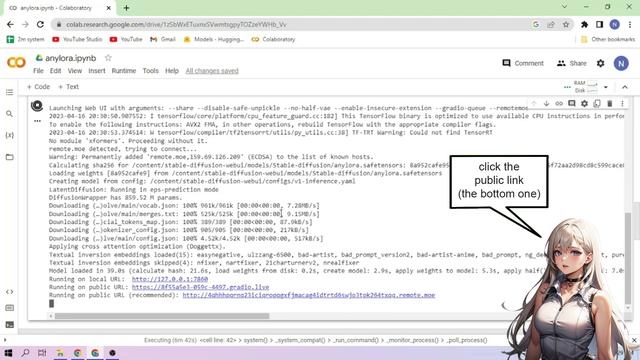The width and height of the screenshot is (640, 360).
Task: Click the address bar URL
Action: coord(176,24)
